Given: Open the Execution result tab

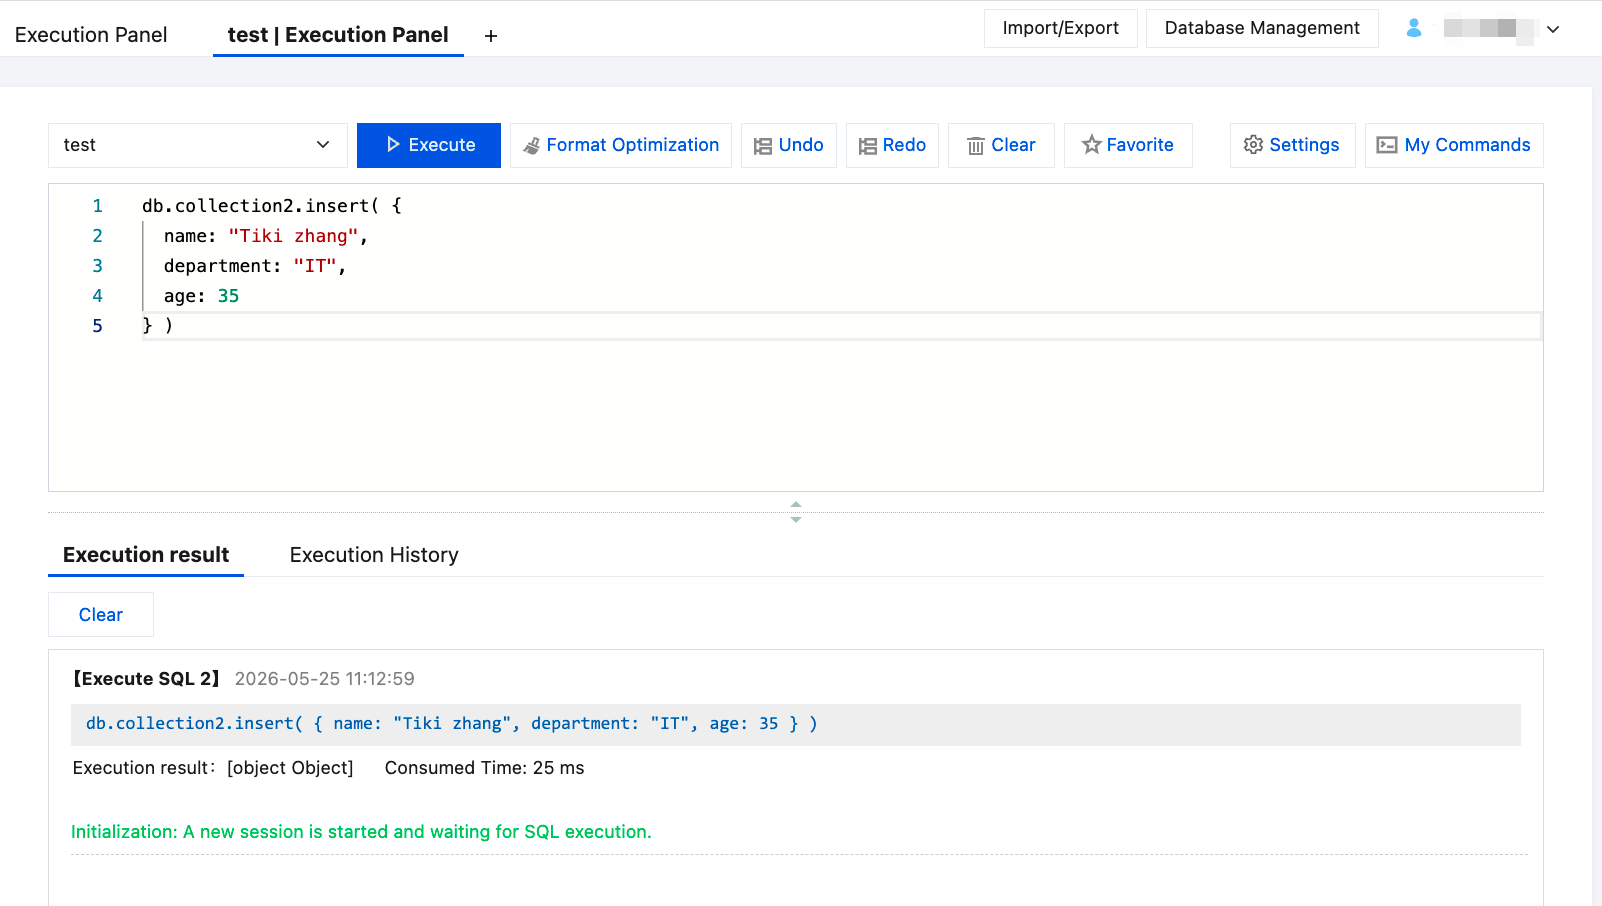Looking at the screenshot, I should click(x=146, y=555).
